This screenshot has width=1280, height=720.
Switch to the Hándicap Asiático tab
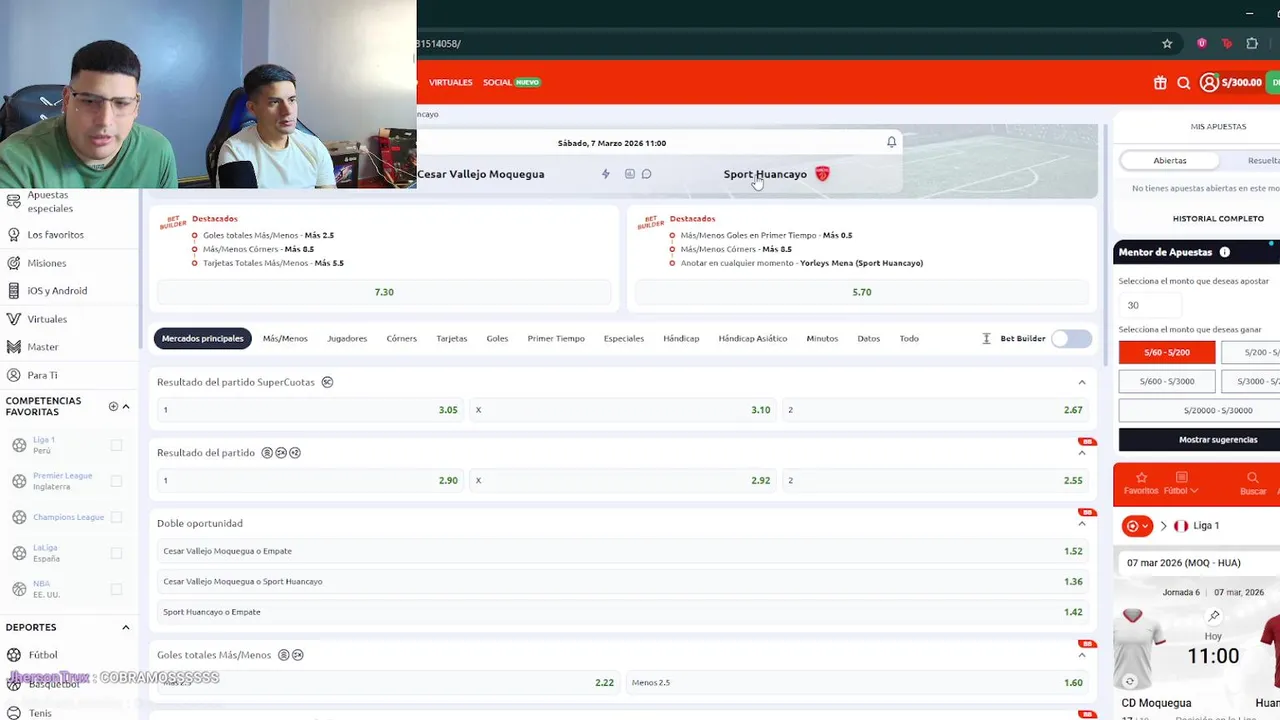click(753, 339)
